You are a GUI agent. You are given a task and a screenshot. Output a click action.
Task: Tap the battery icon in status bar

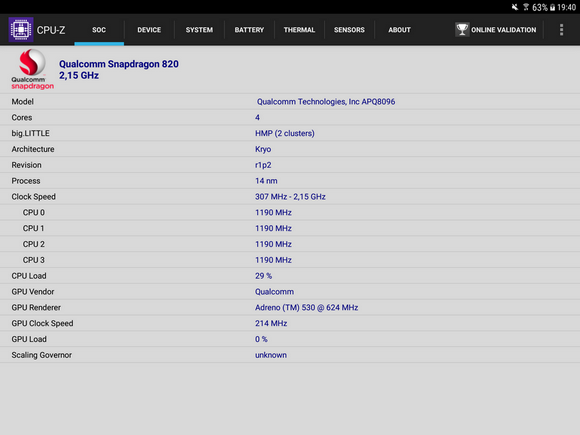pyautogui.click(x=552, y=7)
